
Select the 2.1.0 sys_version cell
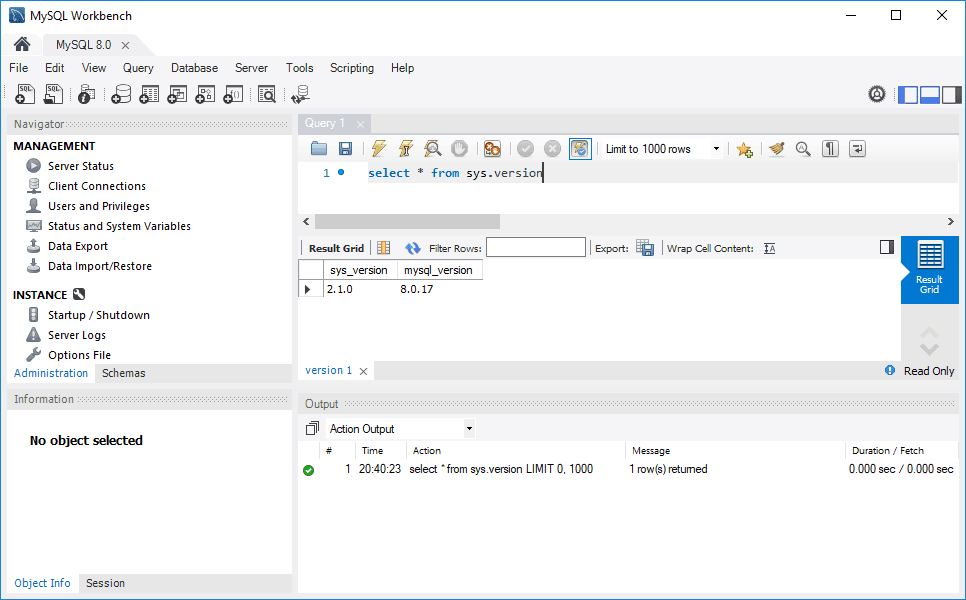click(360, 289)
